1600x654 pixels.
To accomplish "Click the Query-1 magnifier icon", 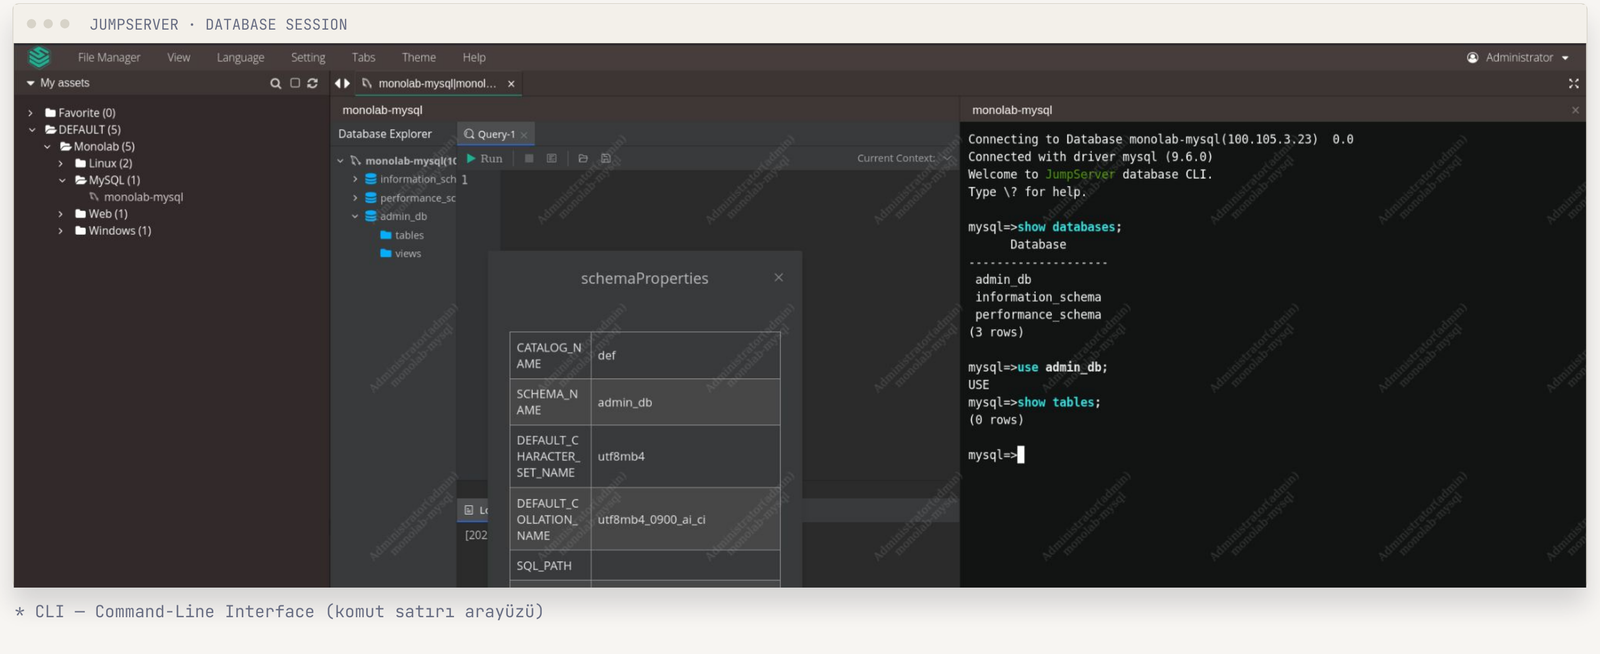I will [469, 134].
